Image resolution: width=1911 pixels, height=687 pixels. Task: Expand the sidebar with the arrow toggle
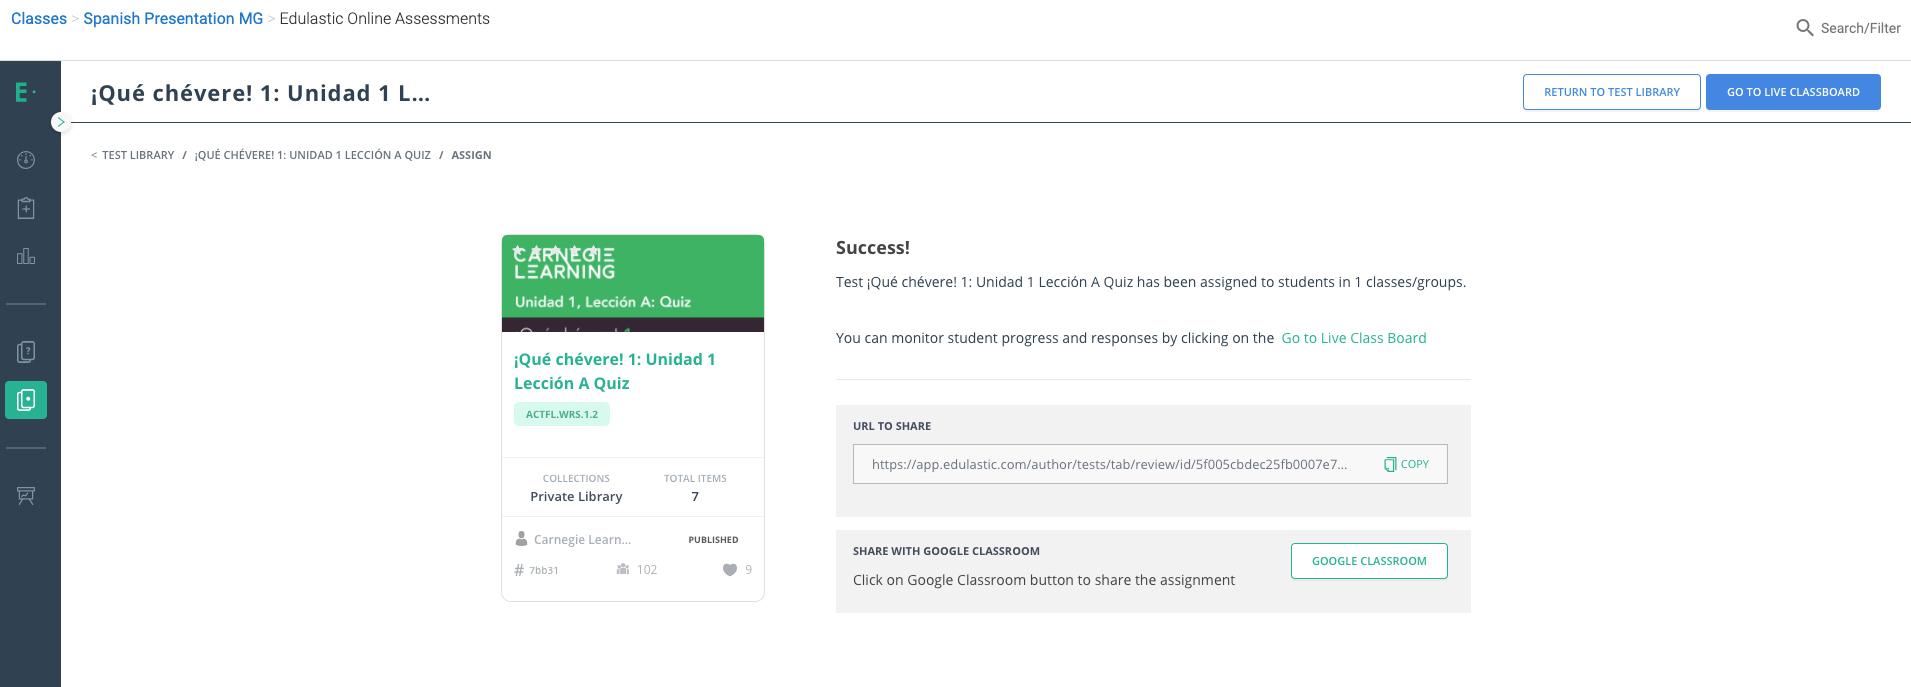click(x=60, y=122)
